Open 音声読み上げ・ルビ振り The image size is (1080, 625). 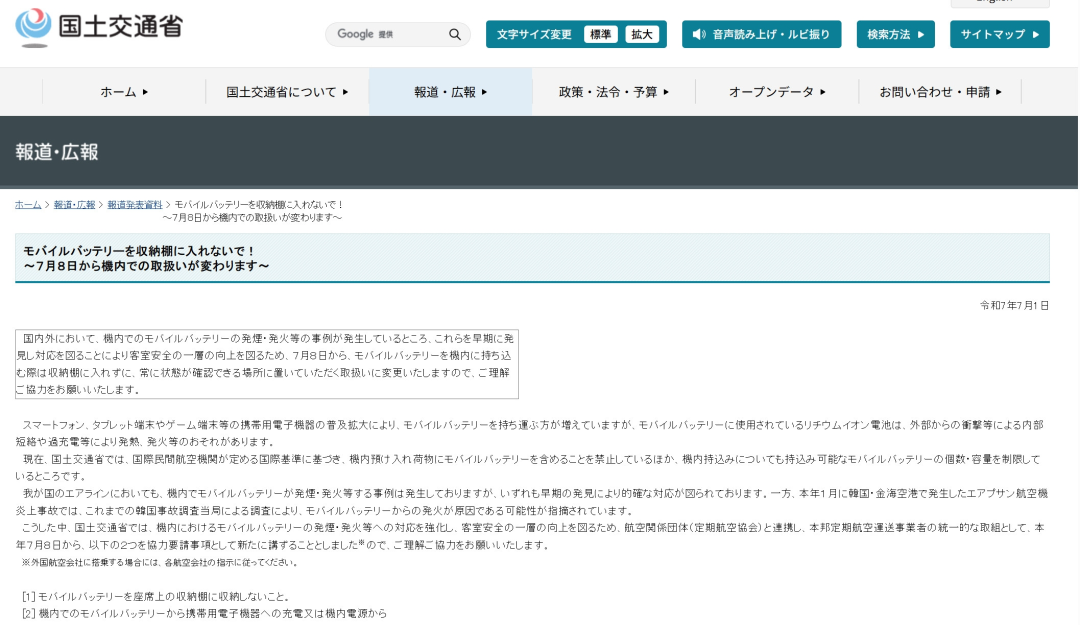tap(761, 34)
